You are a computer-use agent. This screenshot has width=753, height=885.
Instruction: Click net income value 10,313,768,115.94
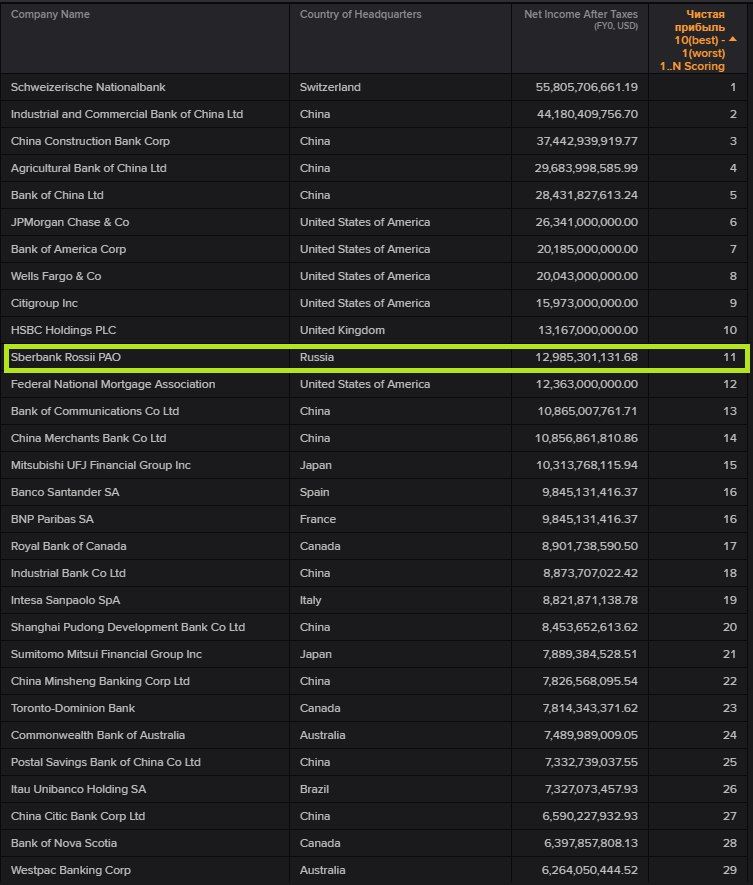587,465
